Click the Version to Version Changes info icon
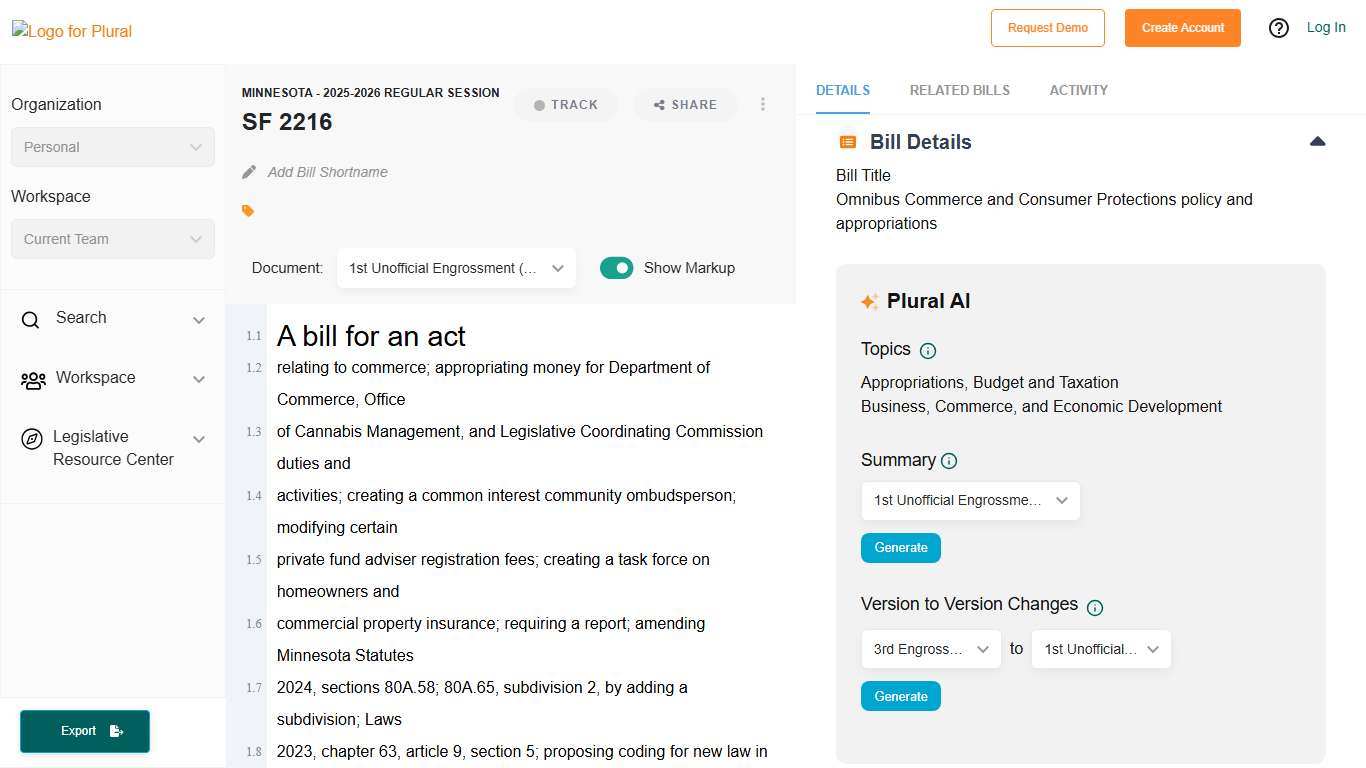Image resolution: width=1366 pixels, height=768 pixels. point(1095,607)
